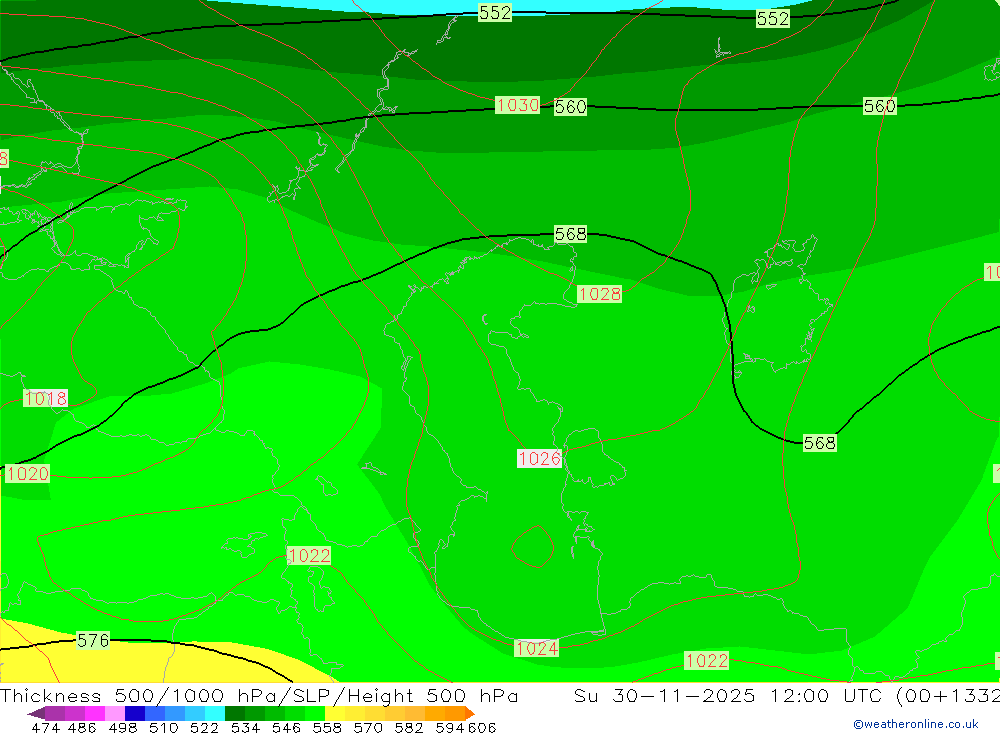Click the legend value 606
The width and height of the screenshot is (1000, 733).
(482, 727)
